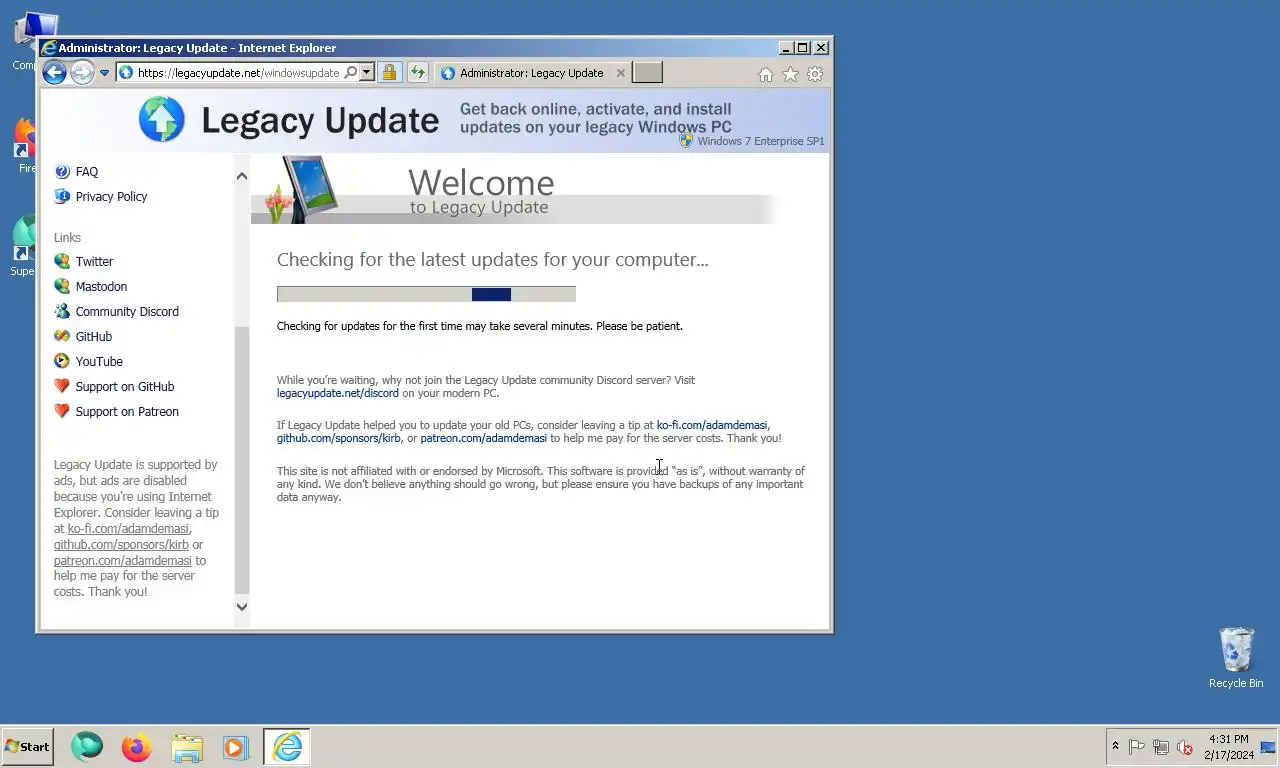The height and width of the screenshot is (768, 1280).
Task: Click the update check progress bar
Action: (x=426, y=294)
